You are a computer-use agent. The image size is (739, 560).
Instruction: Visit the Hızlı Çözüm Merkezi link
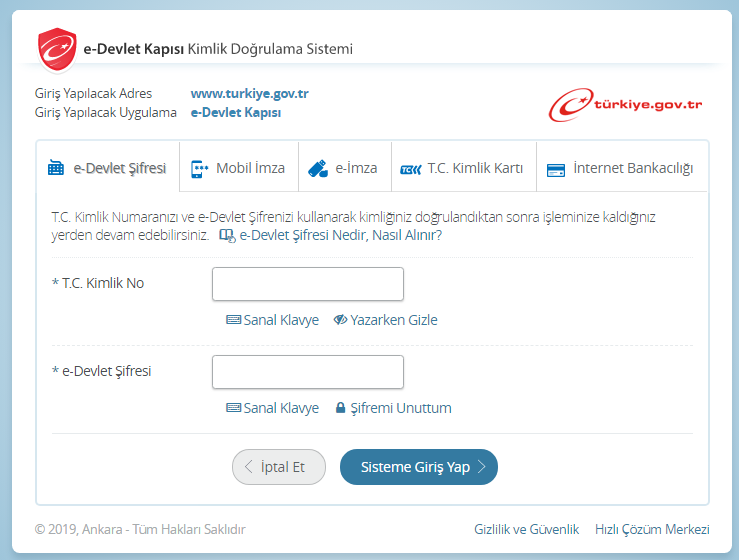tap(652, 530)
